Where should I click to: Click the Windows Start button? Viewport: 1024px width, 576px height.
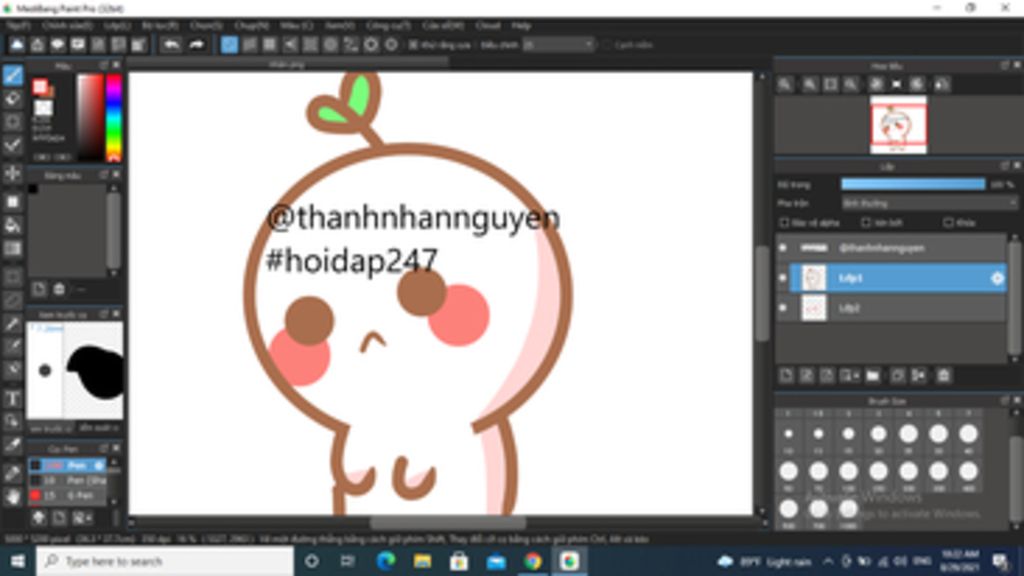17,561
